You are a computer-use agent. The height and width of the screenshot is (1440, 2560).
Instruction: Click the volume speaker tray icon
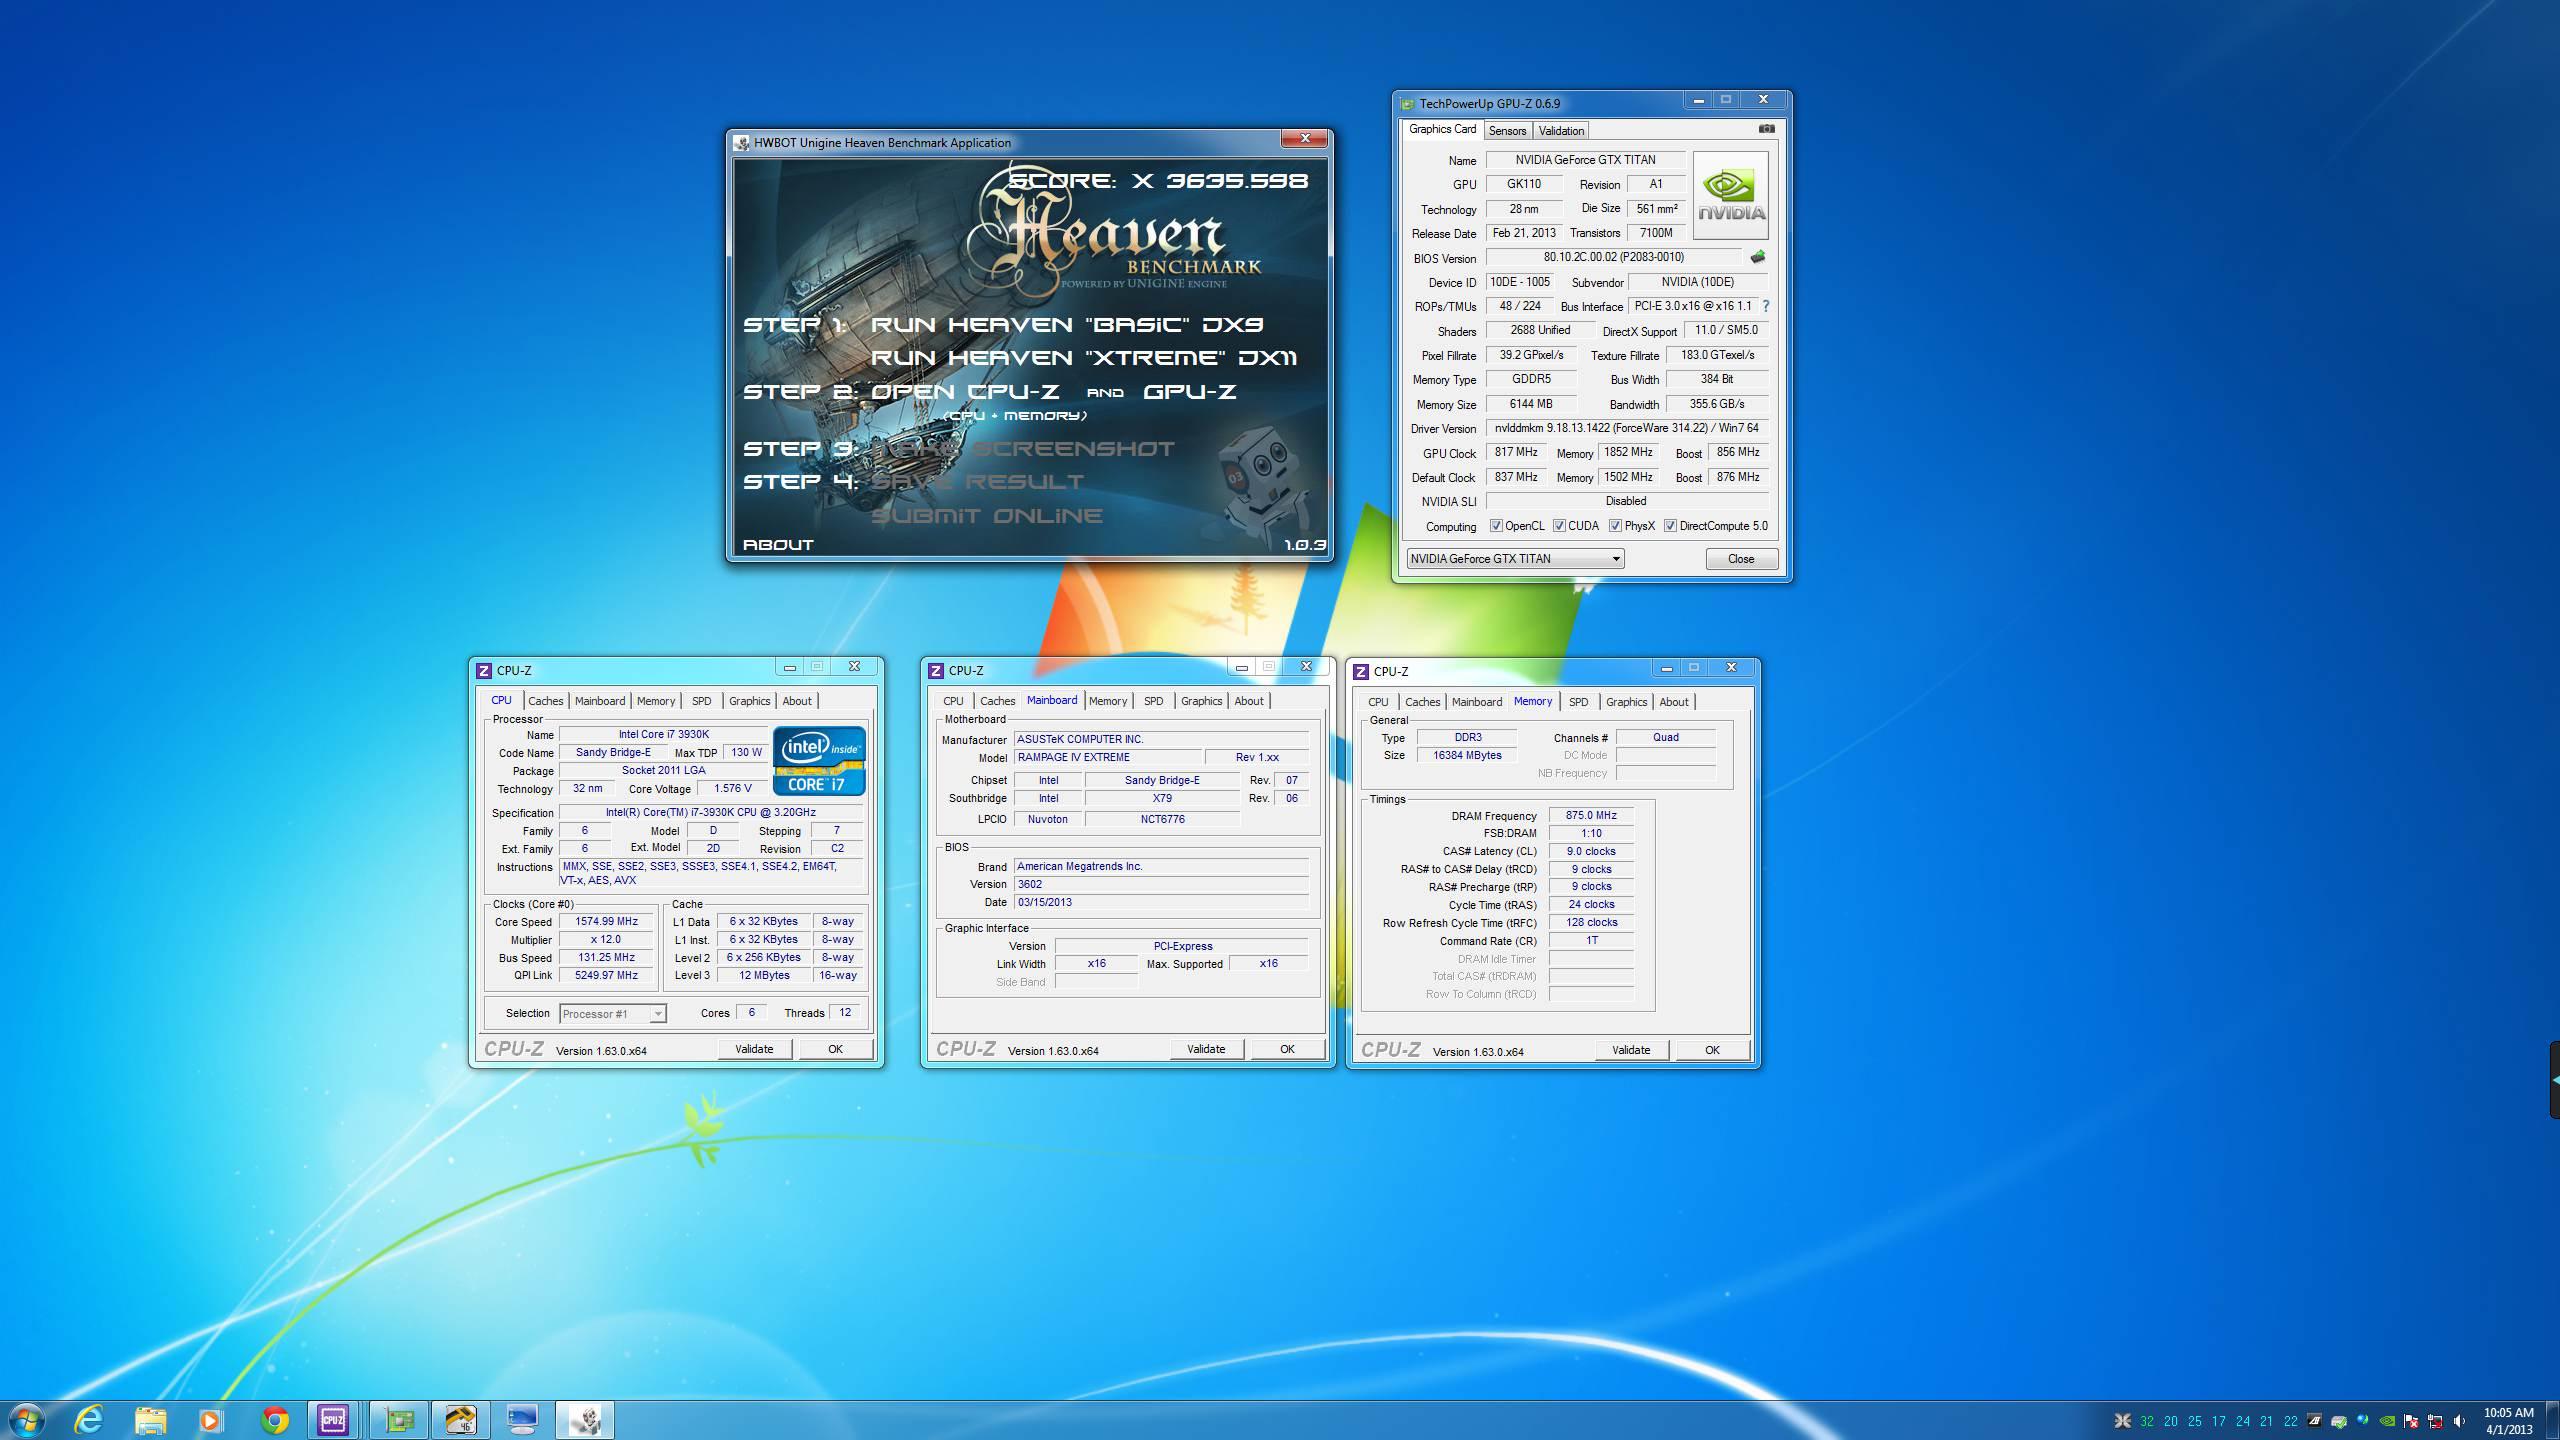(x=2459, y=1421)
